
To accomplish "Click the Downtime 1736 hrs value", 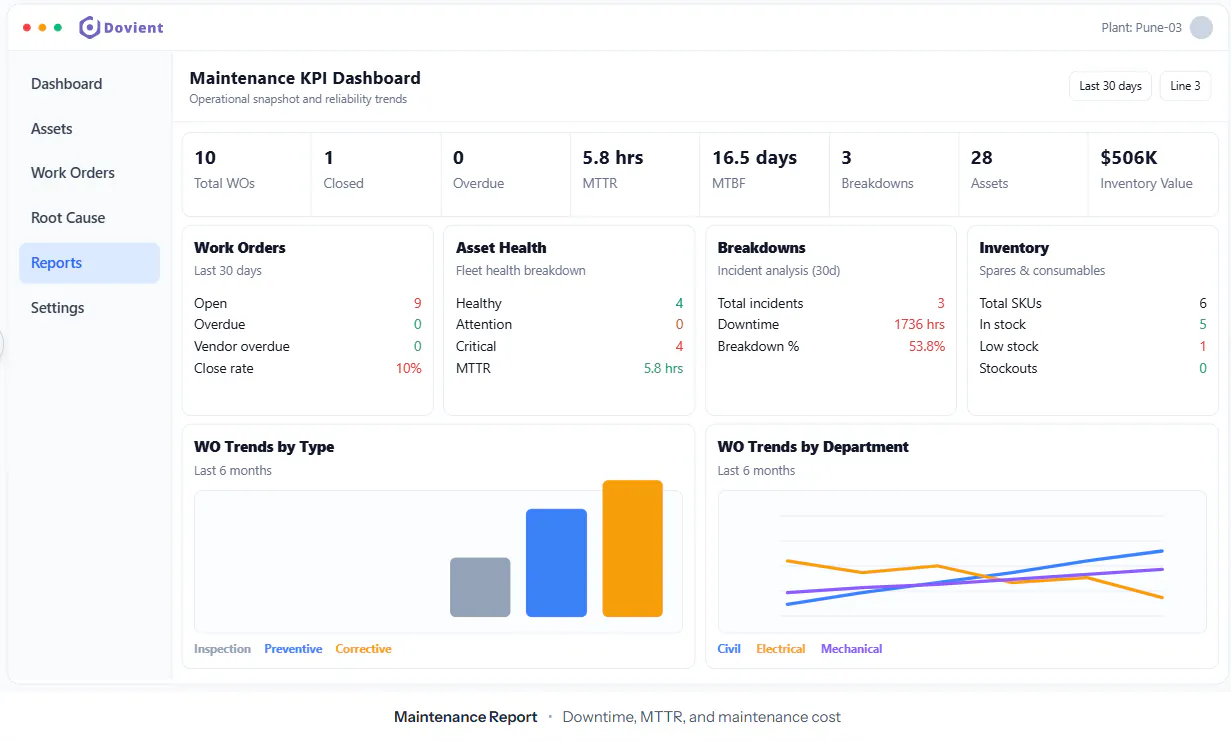I will (x=919, y=324).
